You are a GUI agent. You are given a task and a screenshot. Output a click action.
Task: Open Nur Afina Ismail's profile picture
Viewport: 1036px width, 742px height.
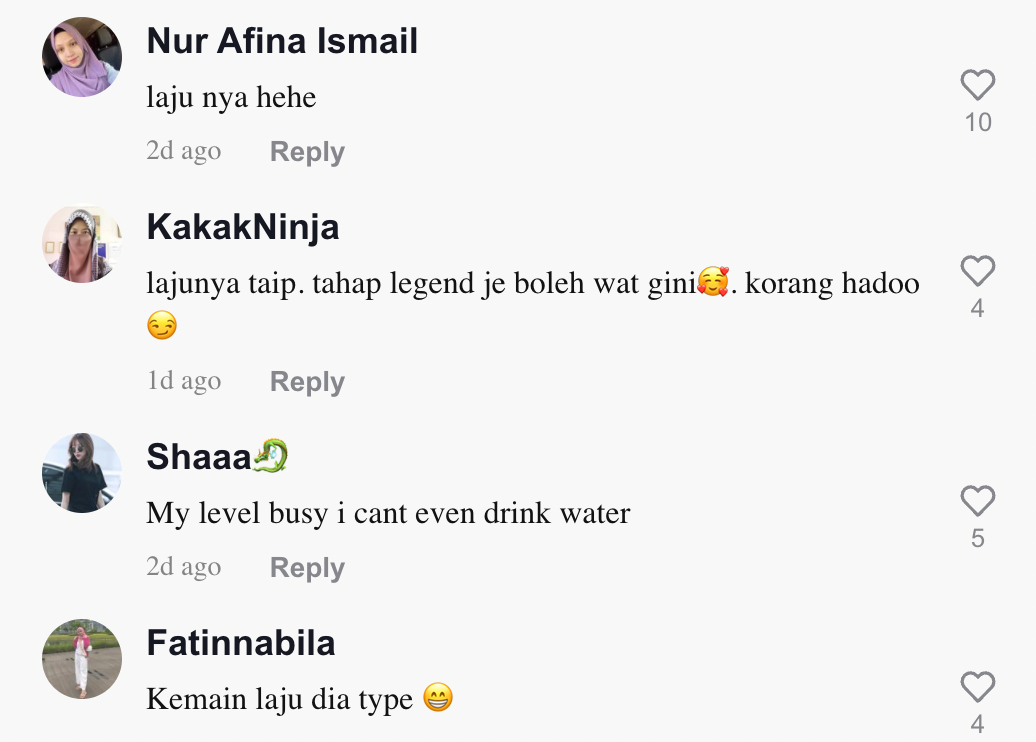(82, 57)
